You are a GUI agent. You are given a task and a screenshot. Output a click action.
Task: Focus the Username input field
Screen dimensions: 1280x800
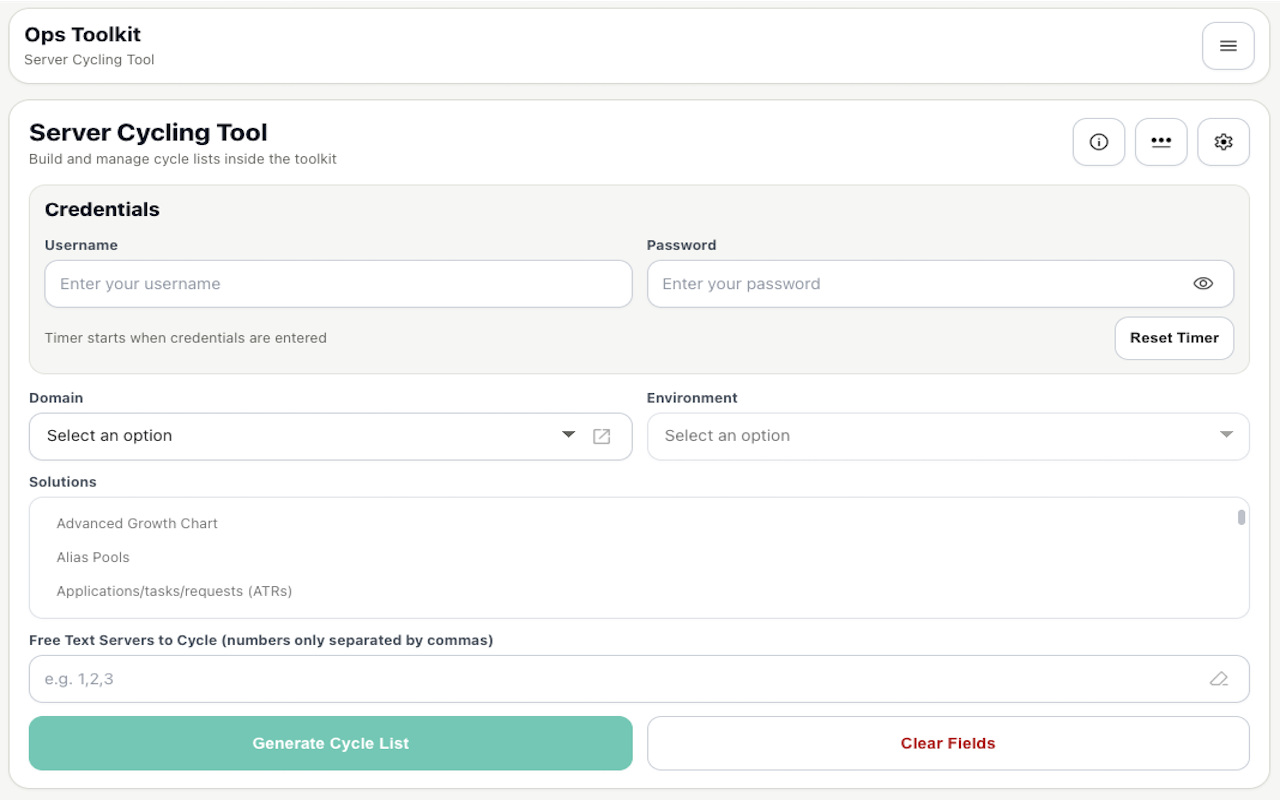tap(338, 284)
